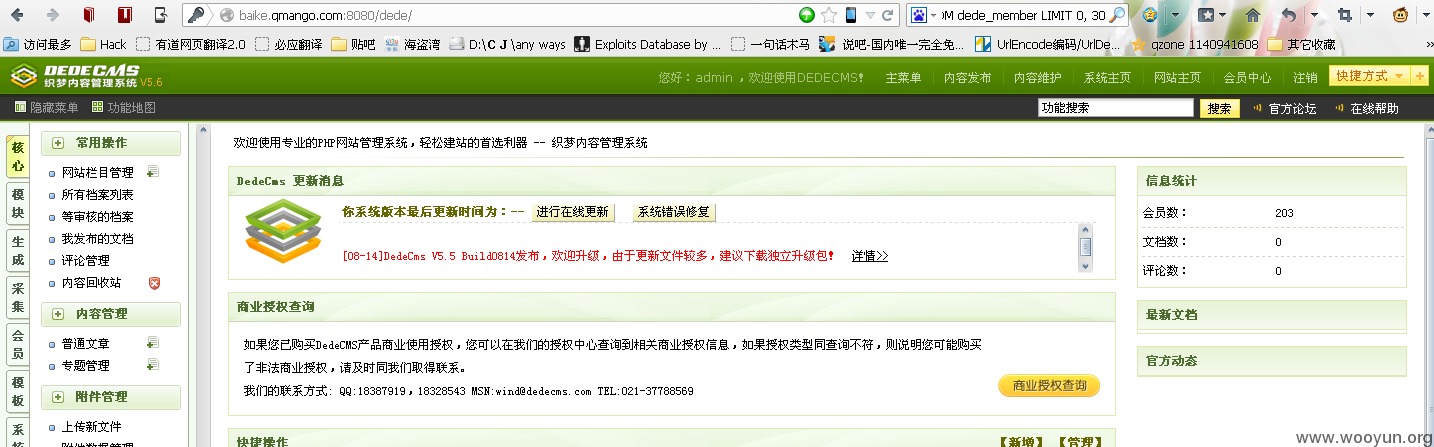
Task: Toggle 隐藏菜单 in the toolbar
Action: pyautogui.click(x=46, y=108)
